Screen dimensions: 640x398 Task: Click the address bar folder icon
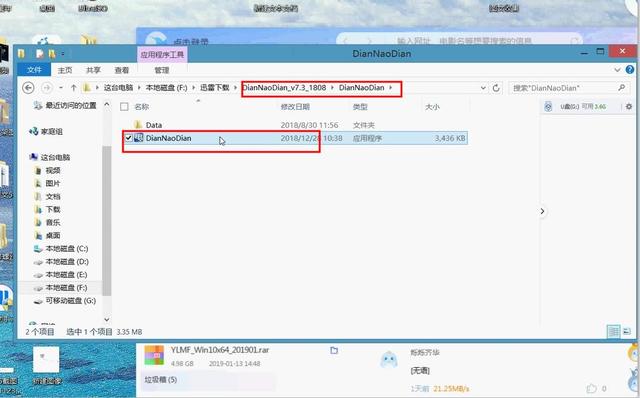(87, 87)
